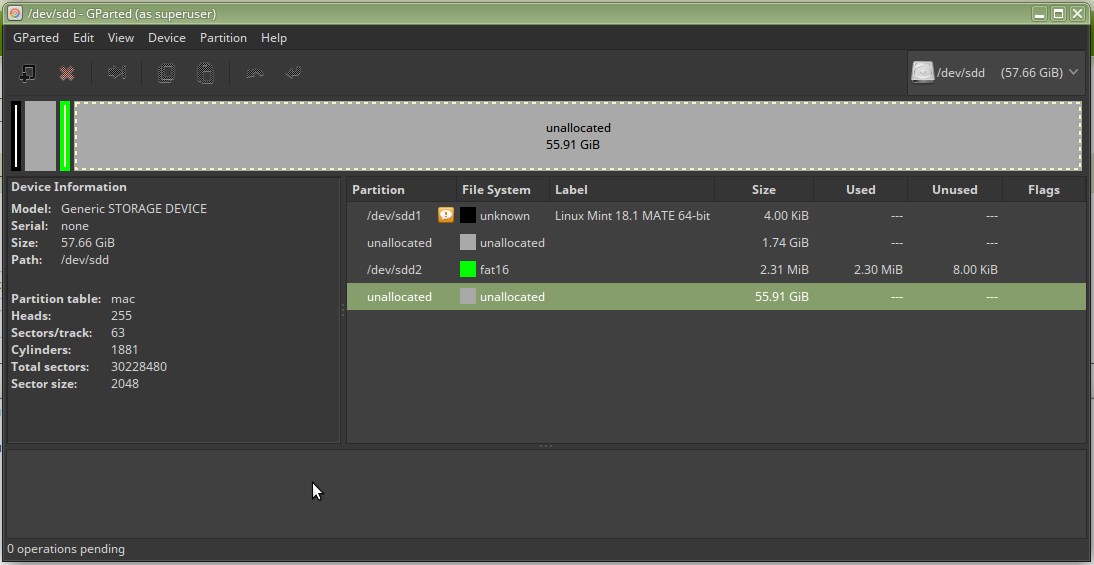Open the View menu
The image size is (1094, 565).
pos(121,38)
